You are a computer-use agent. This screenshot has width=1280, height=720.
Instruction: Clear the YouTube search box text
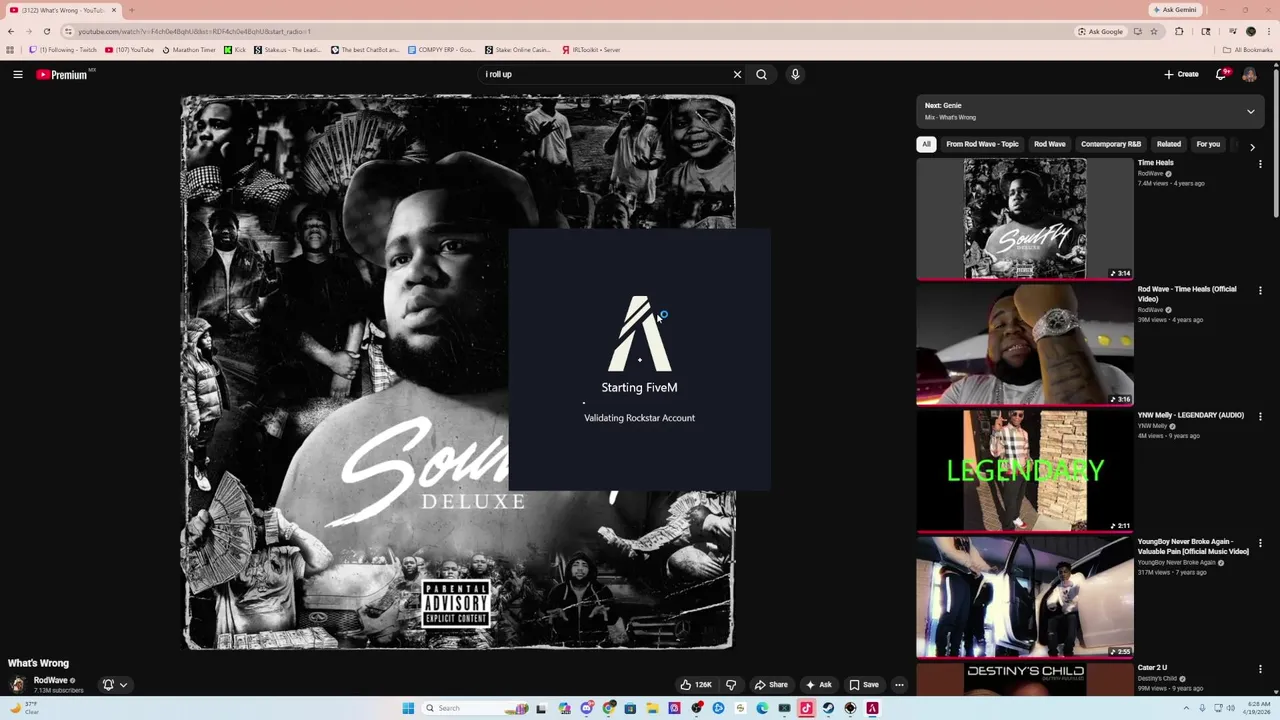[x=737, y=74]
